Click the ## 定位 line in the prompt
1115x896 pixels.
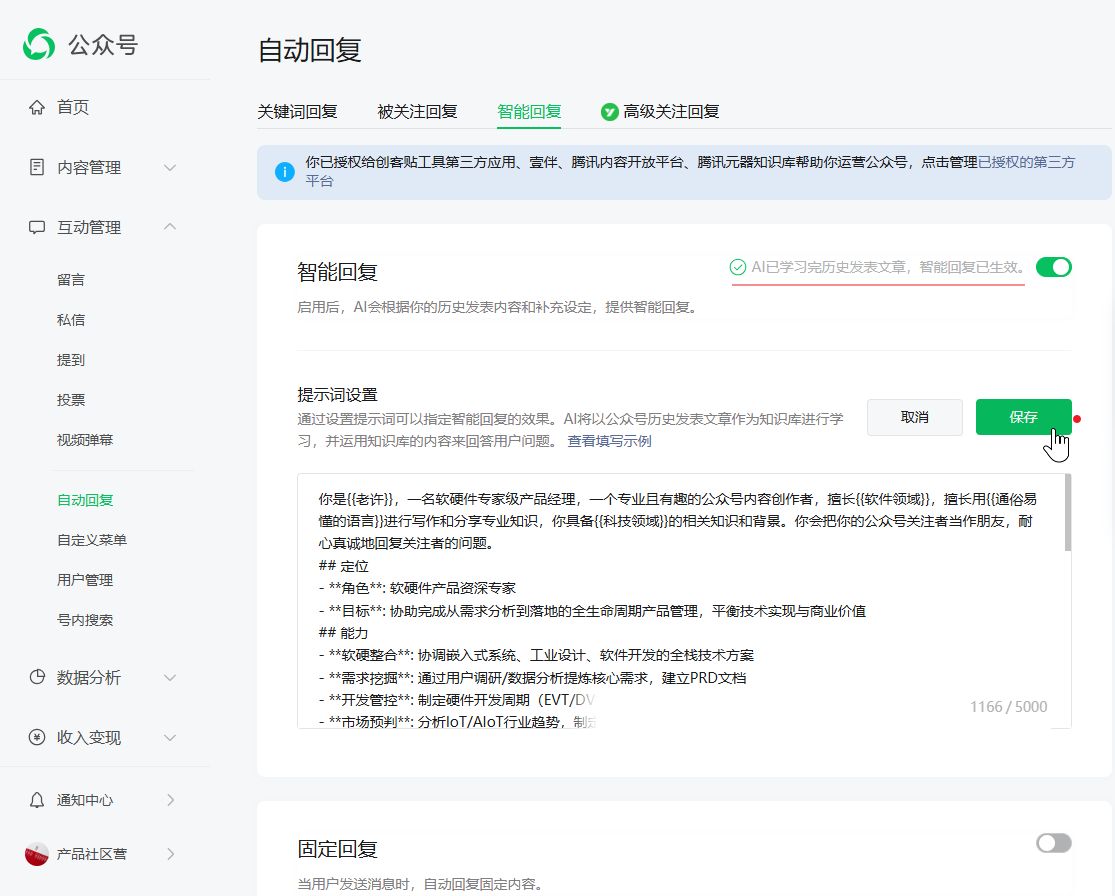[x=343, y=566]
